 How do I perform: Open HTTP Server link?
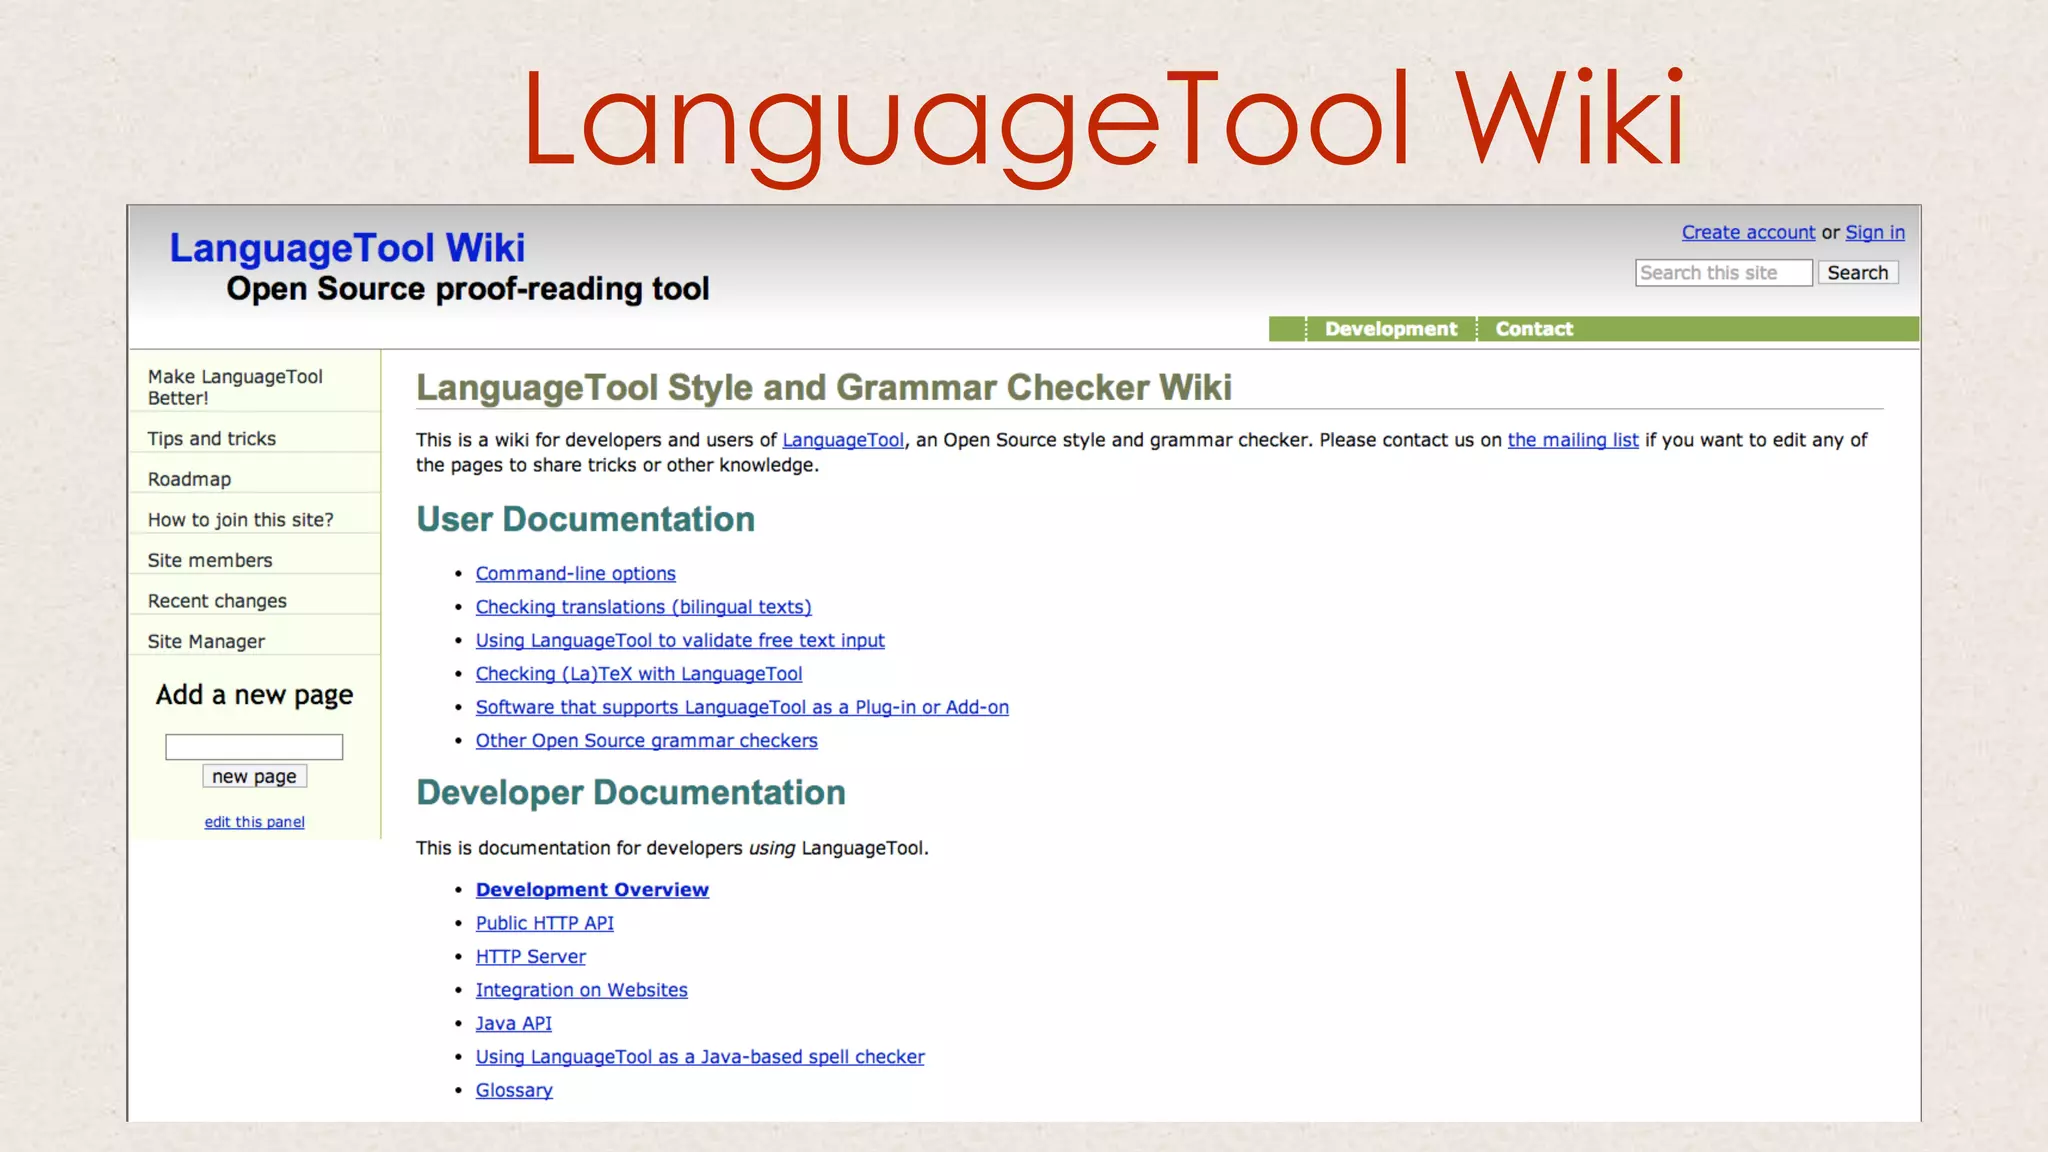(531, 957)
